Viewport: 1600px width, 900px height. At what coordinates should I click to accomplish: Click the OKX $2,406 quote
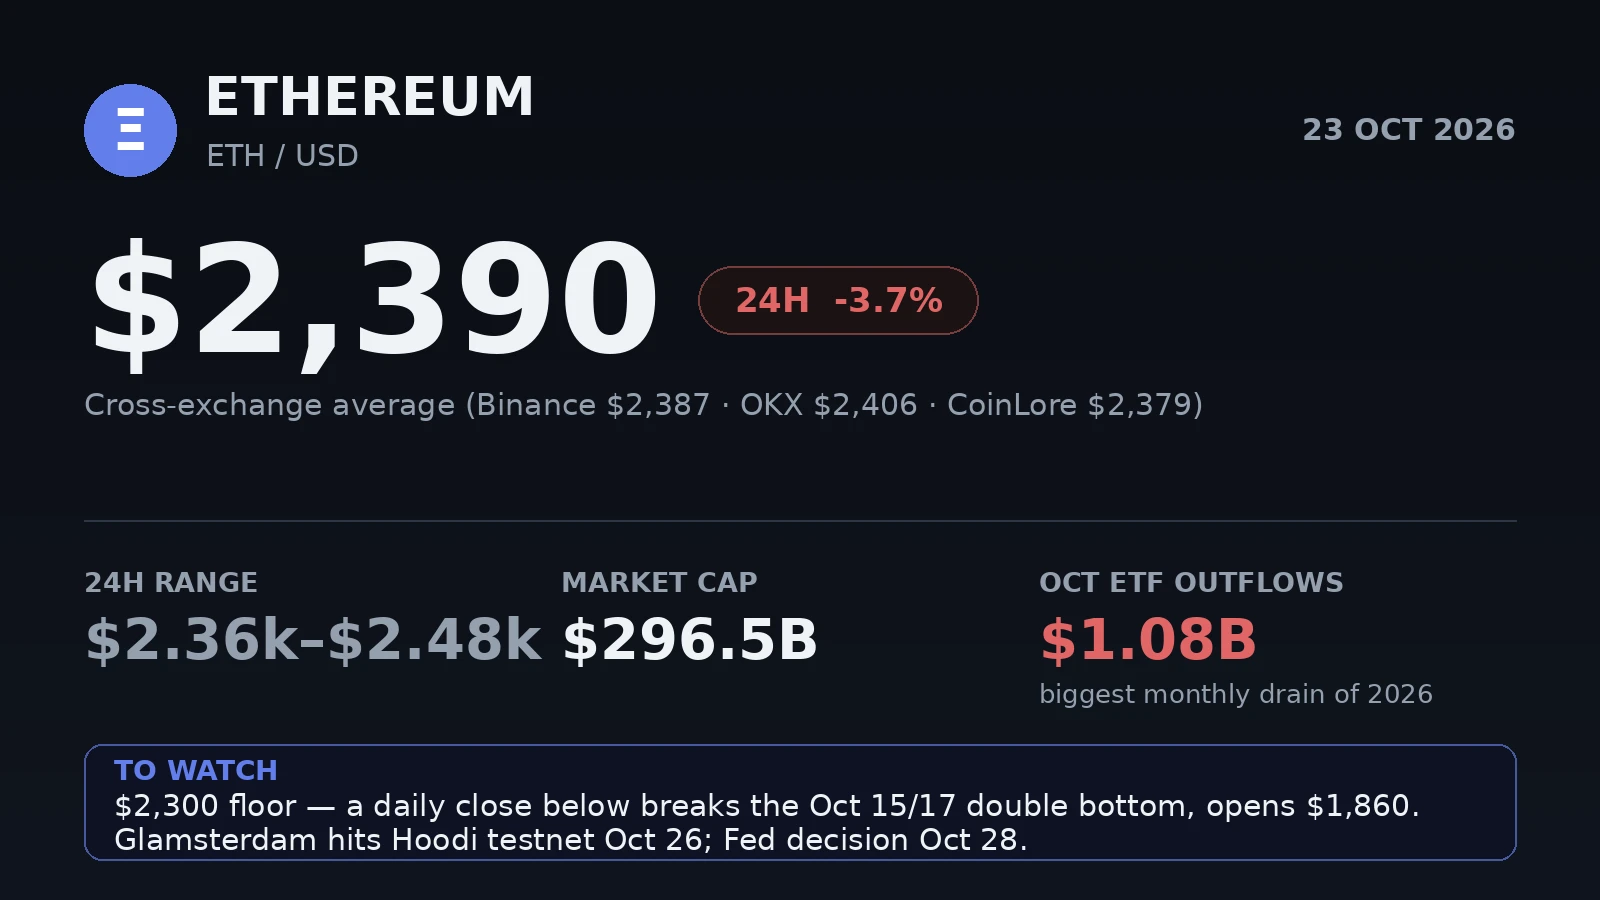(x=828, y=405)
